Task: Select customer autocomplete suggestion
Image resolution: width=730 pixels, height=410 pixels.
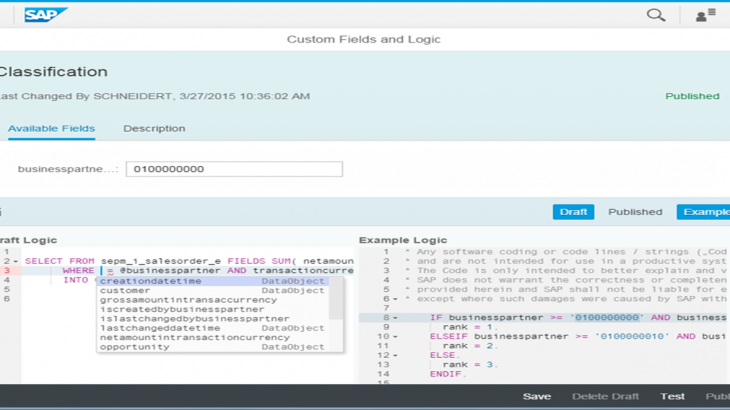Action: pyautogui.click(x=213, y=290)
